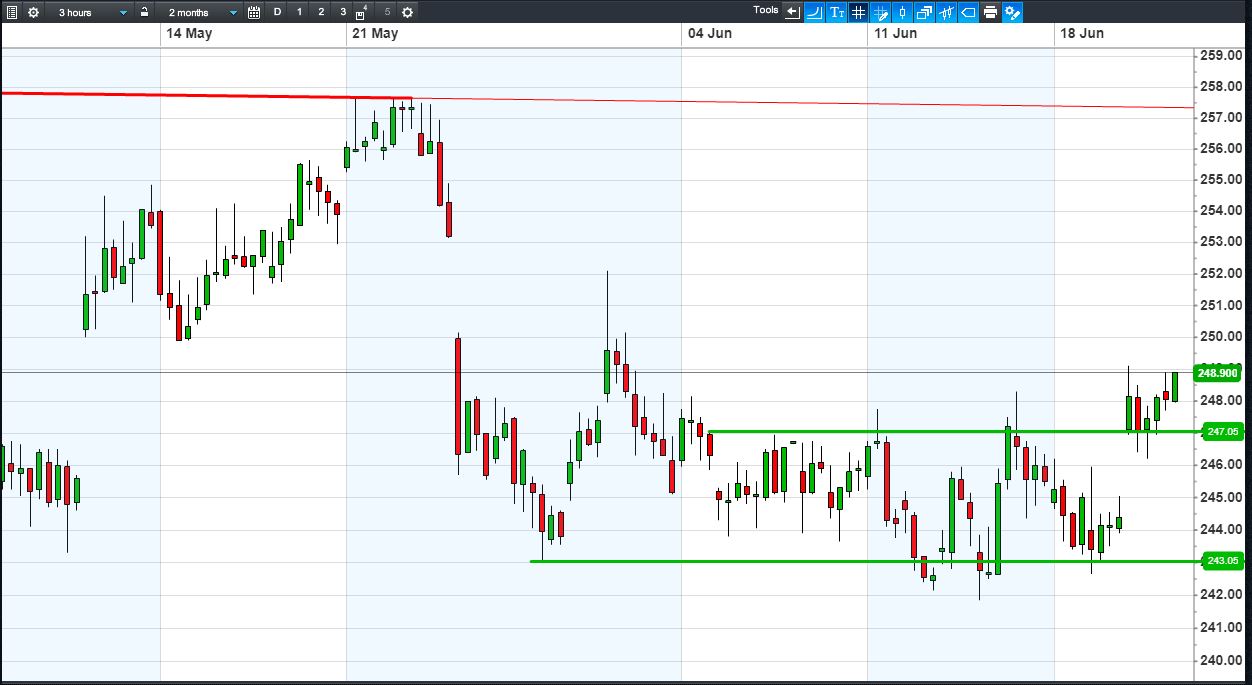Select the 247.05 resistance line label

1222,432
